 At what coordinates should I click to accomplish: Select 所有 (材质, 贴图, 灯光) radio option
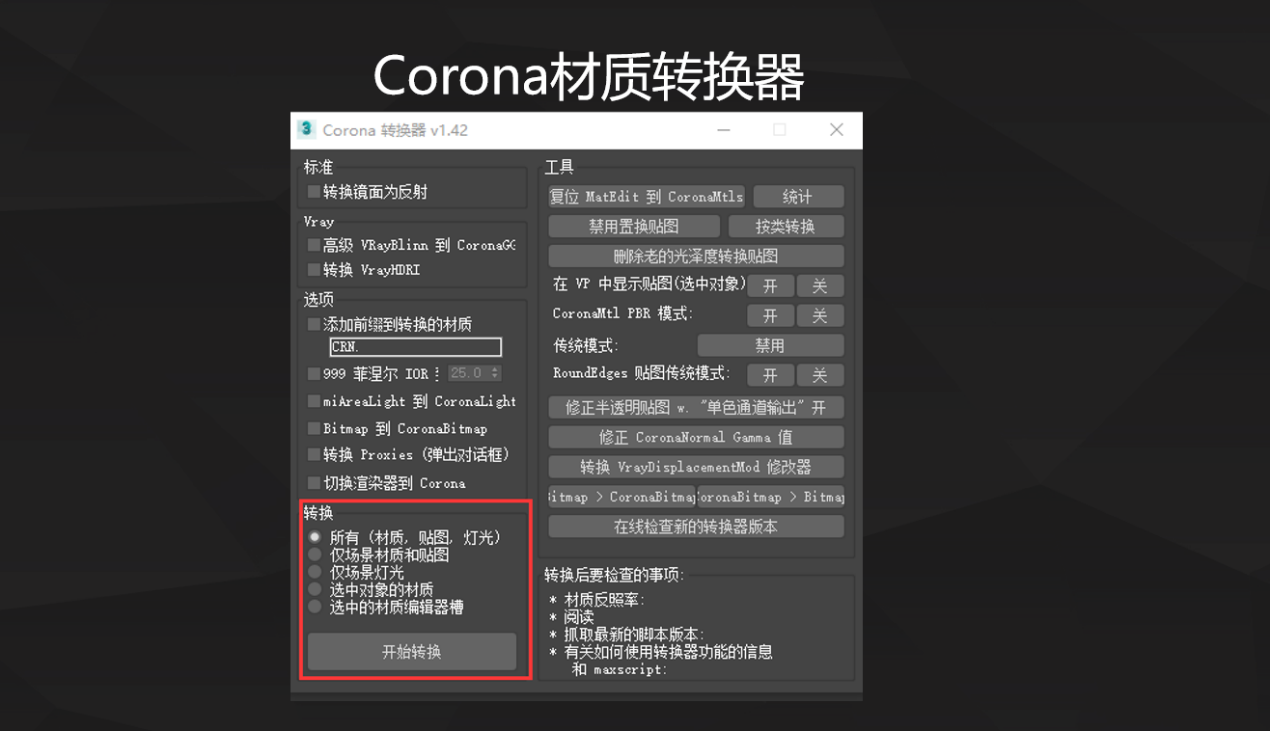click(315, 537)
